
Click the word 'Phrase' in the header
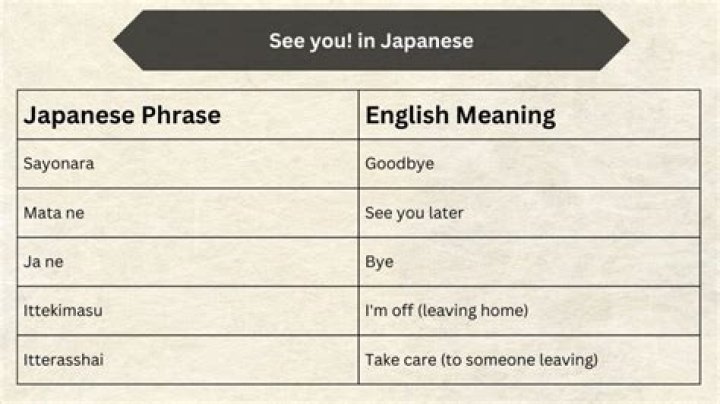181,115
